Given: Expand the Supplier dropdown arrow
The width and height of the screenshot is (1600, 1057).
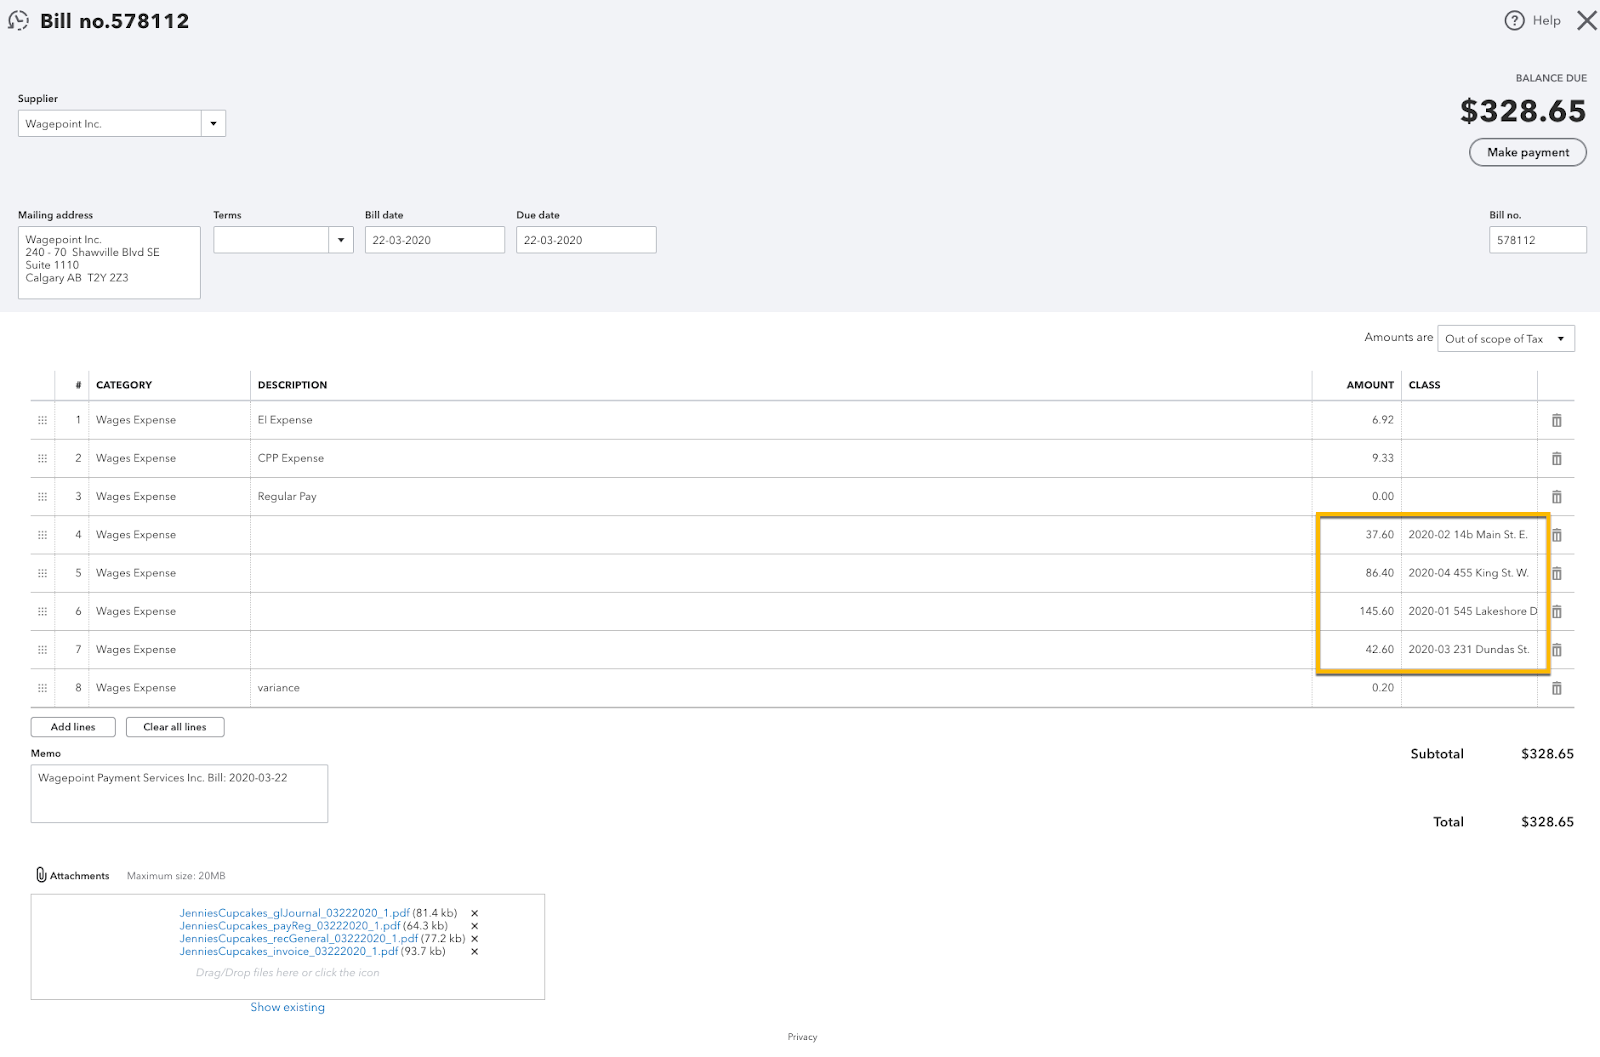Looking at the screenshot, I should tap(213, 124).
